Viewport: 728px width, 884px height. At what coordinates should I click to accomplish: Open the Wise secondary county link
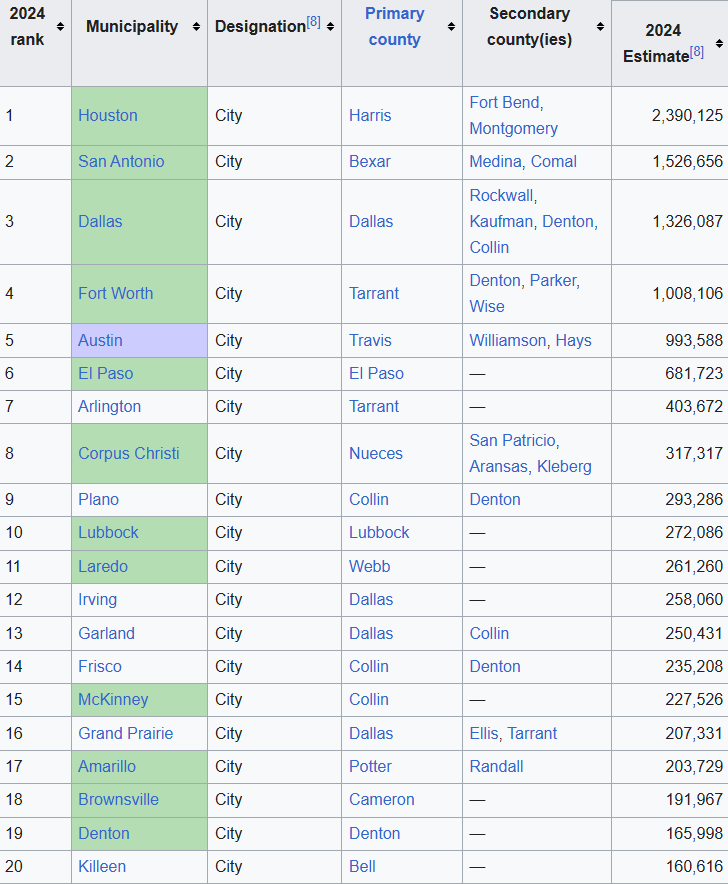point(487,307)
